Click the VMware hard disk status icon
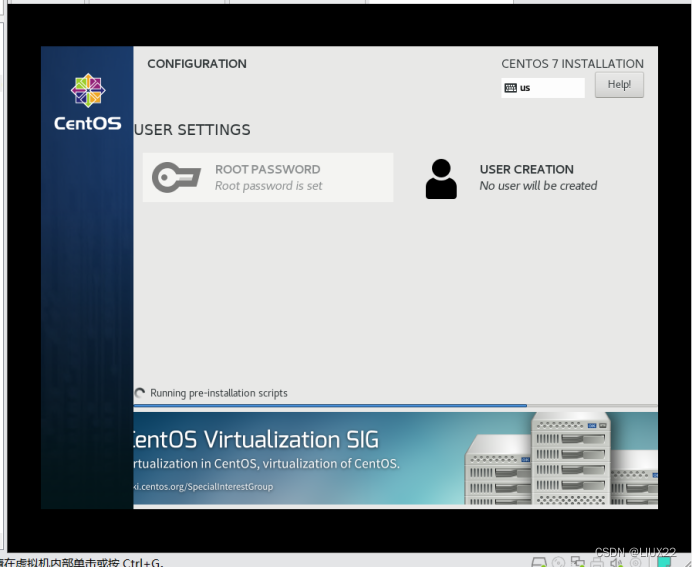The image size is (692, 567). (x=538, y=562)
